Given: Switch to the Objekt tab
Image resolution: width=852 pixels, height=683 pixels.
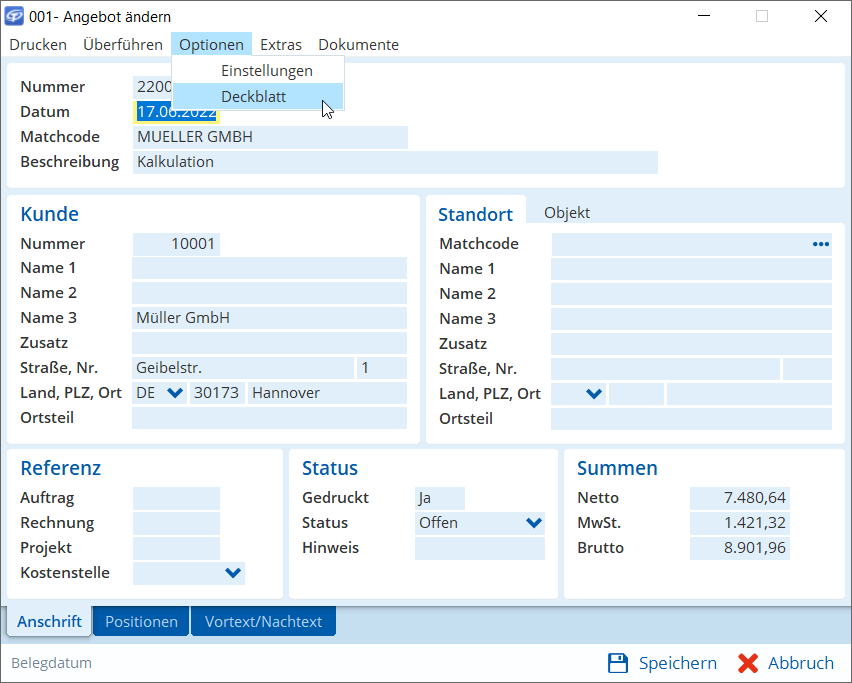Looking at the screenshot, I should pos(567,213).
